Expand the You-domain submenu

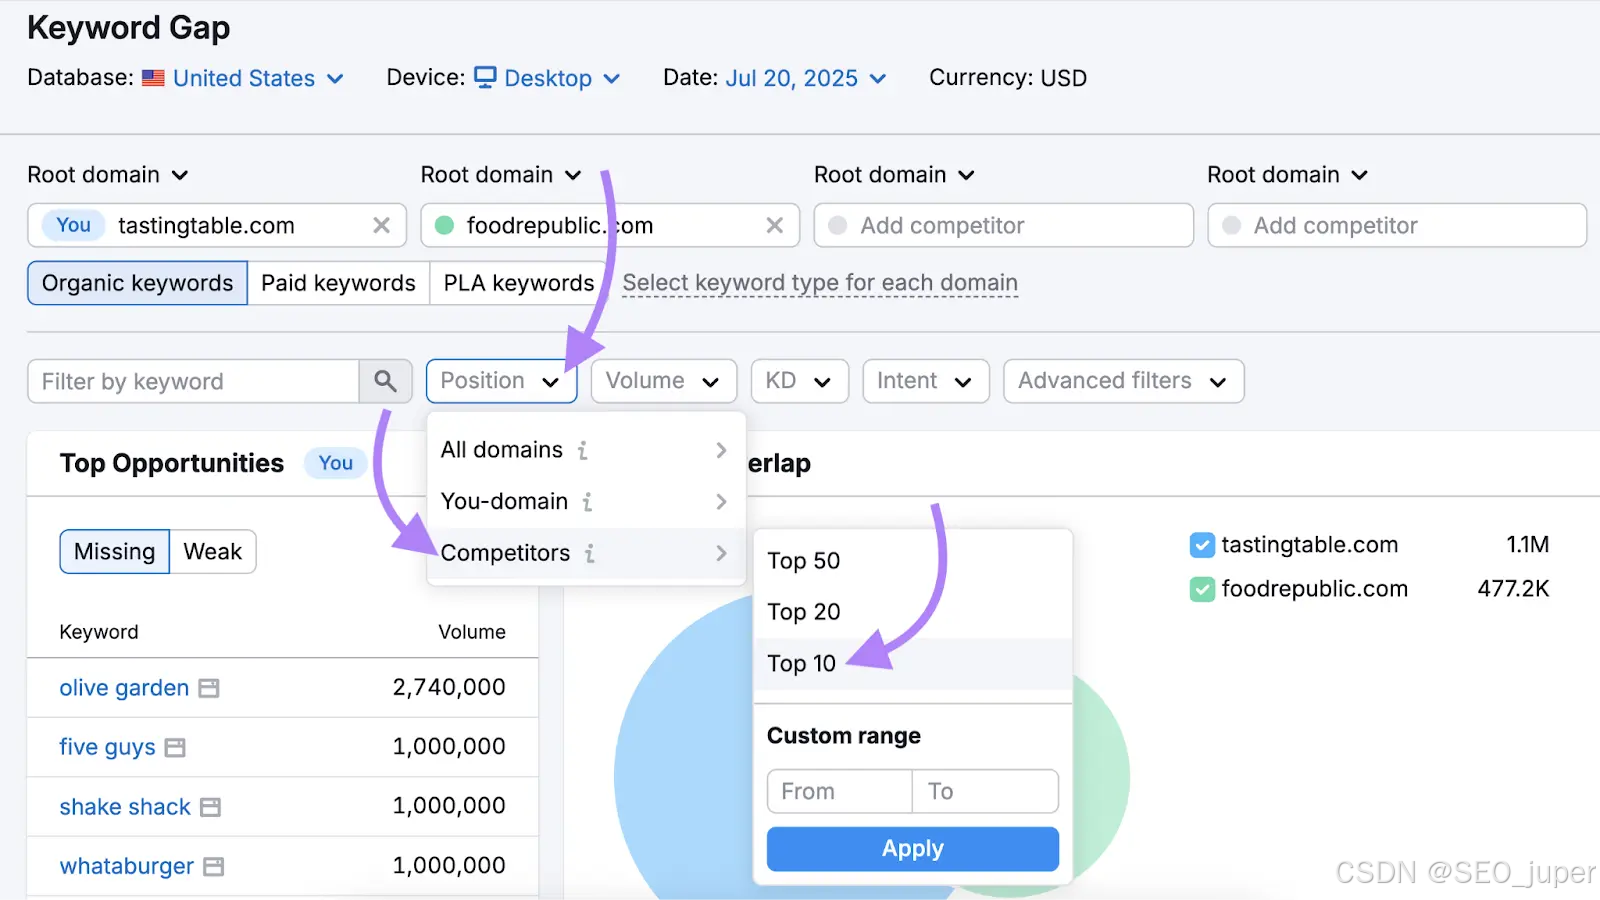point(586,502)
